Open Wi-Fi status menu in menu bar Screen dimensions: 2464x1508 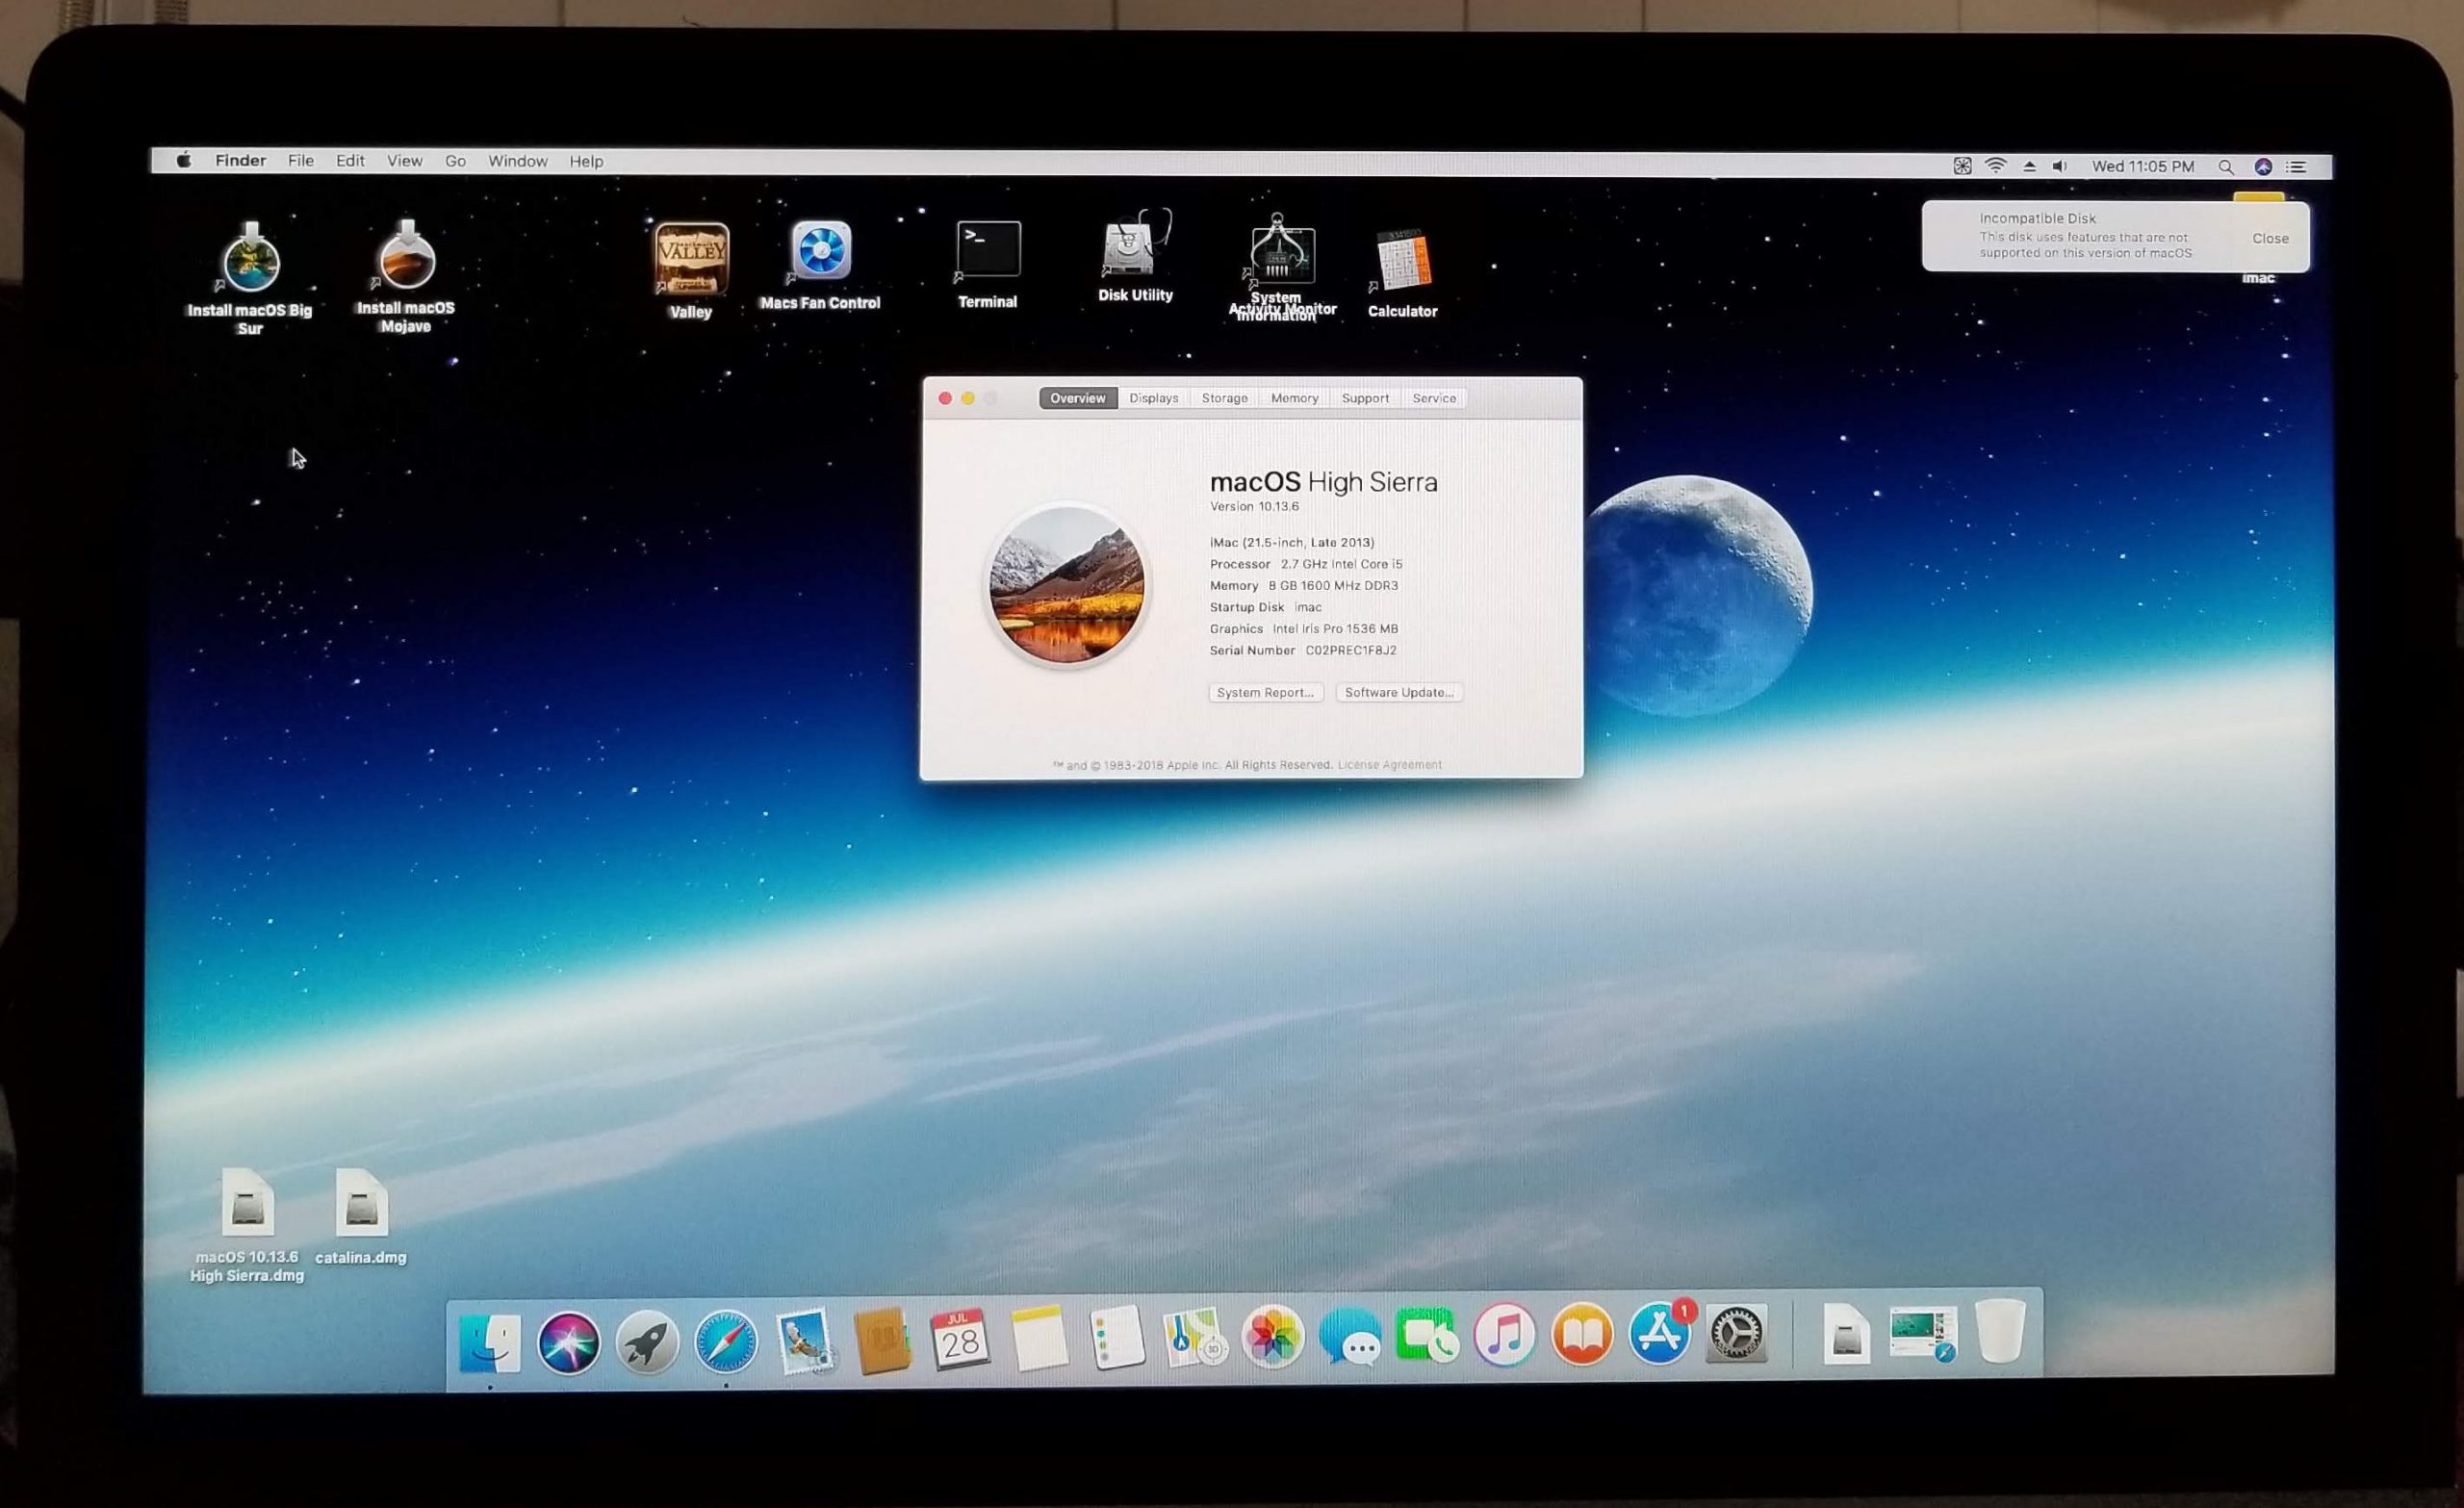[x=1995, y=166]
